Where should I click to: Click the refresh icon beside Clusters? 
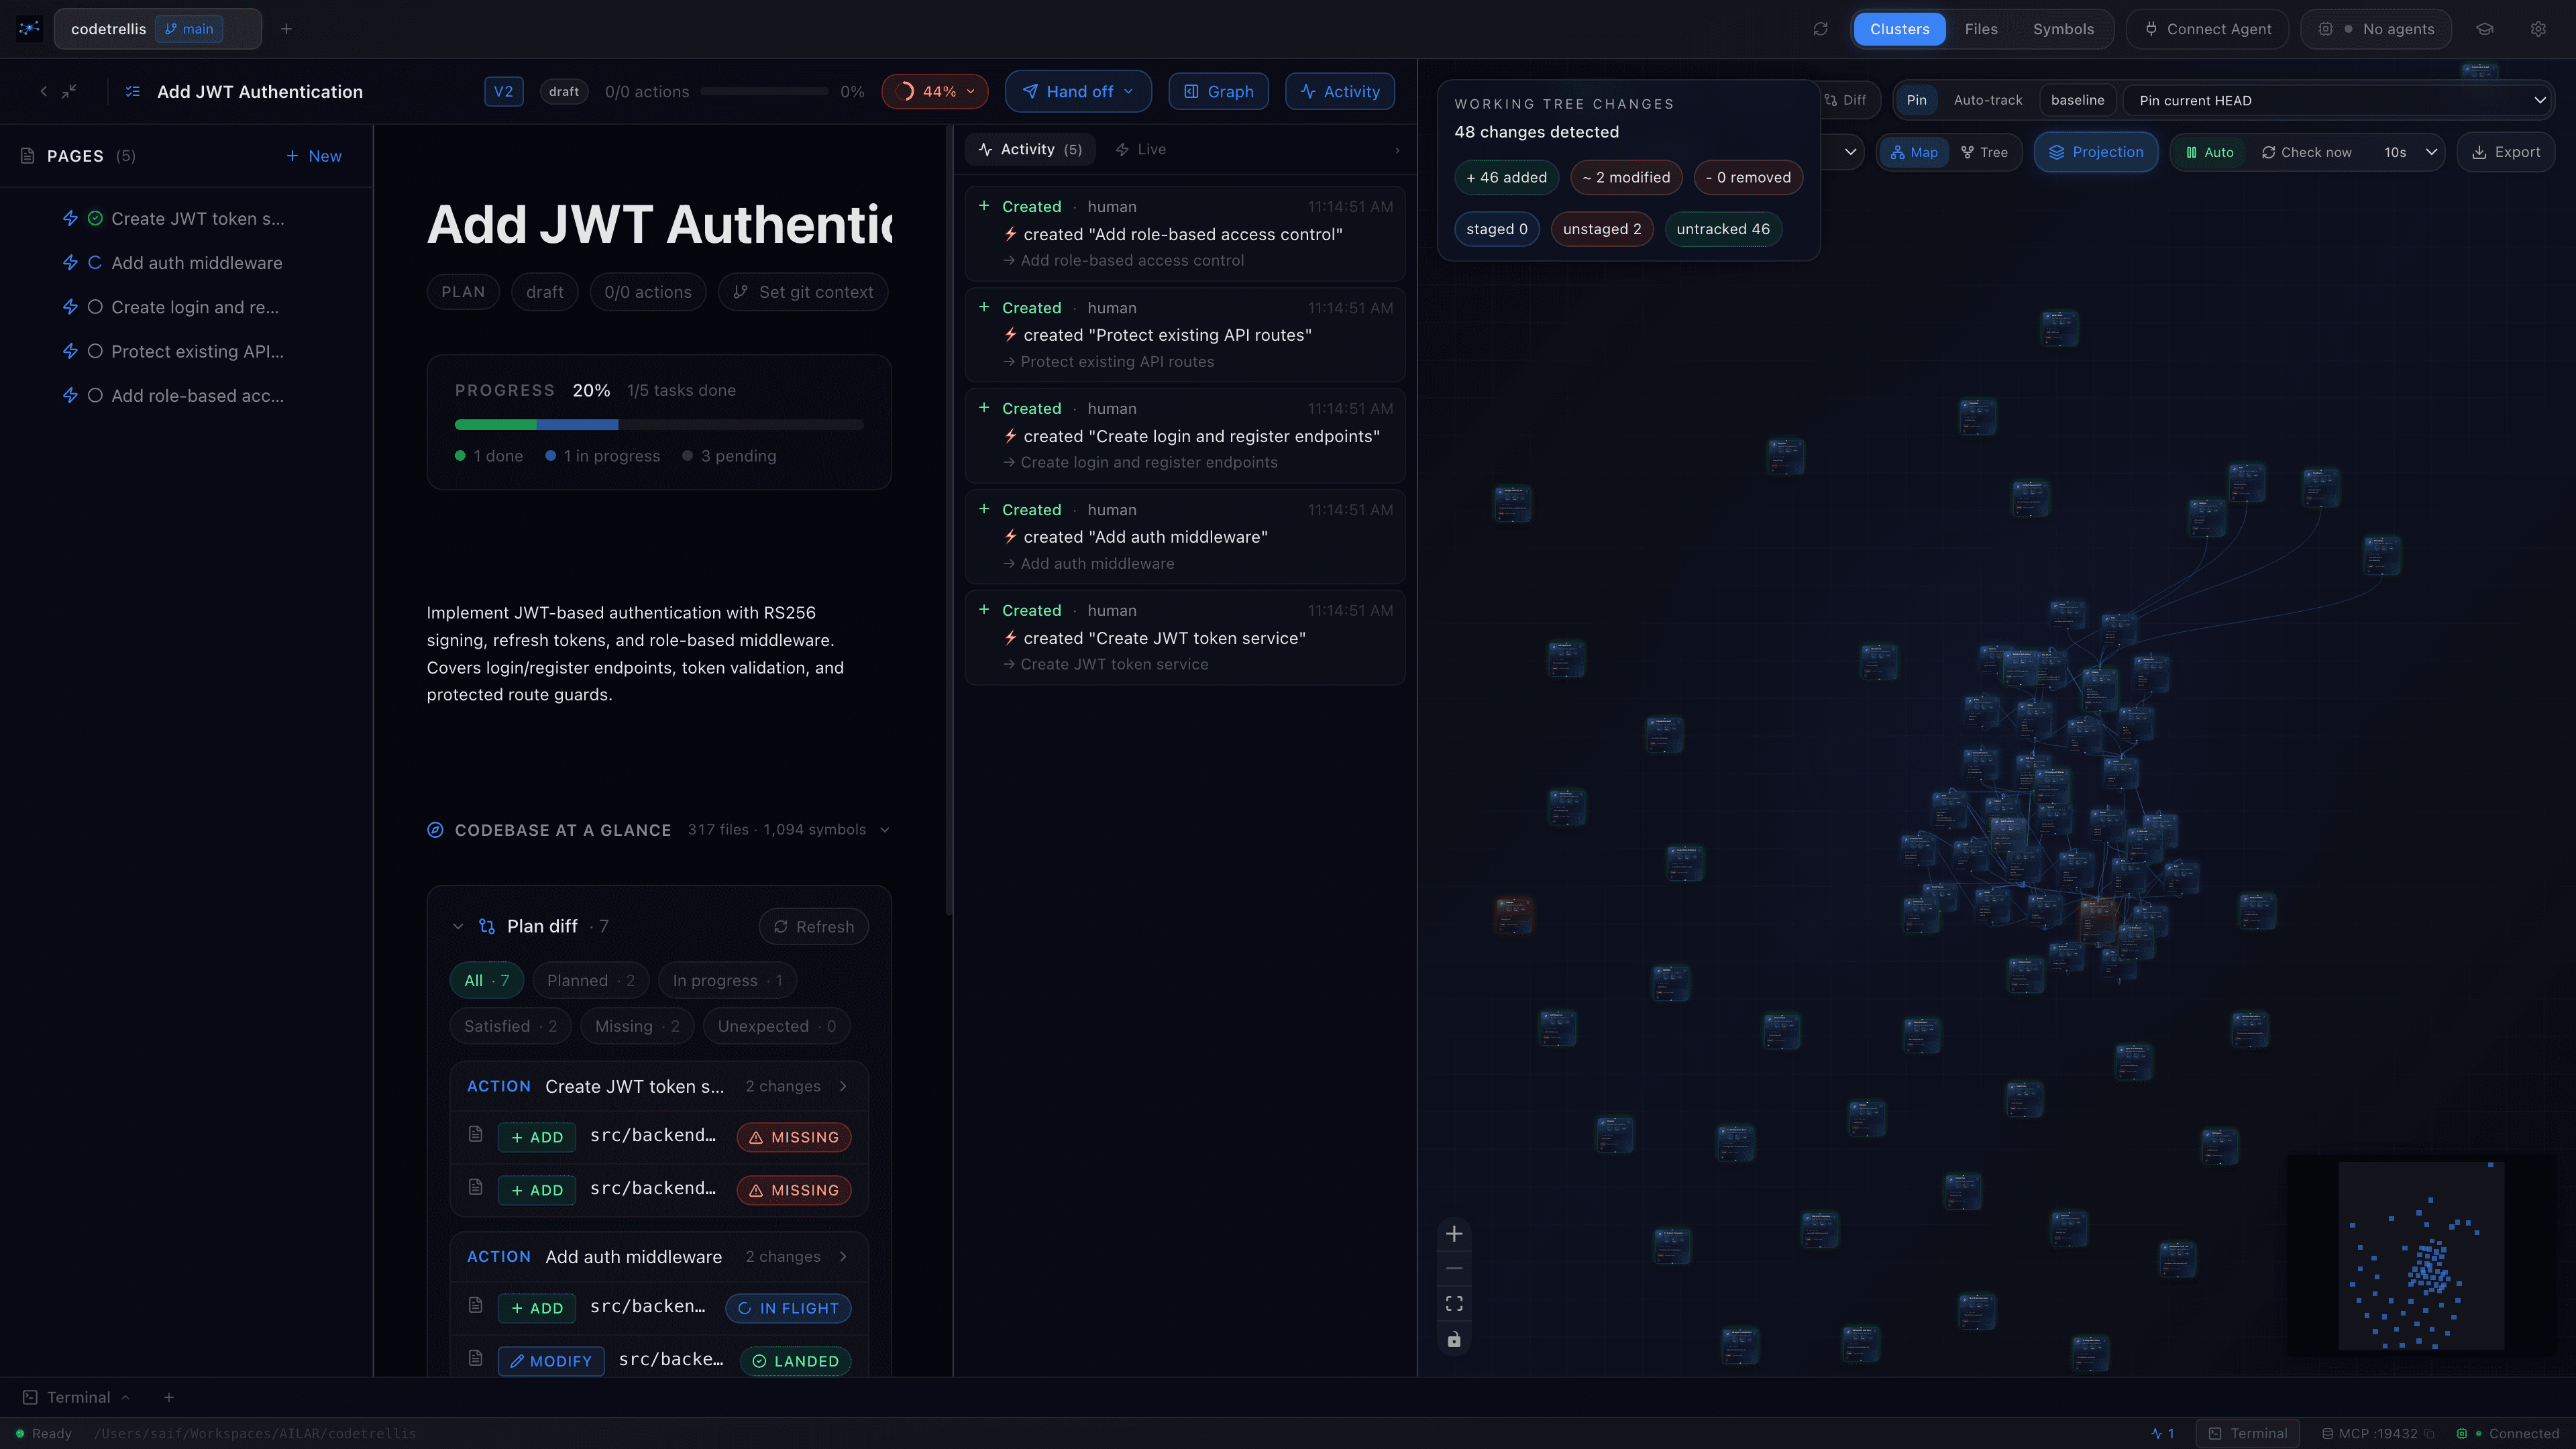[1820, 29]
